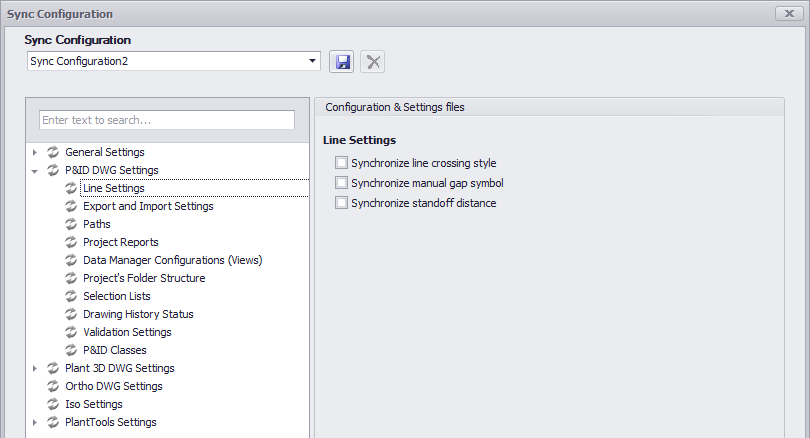Screen dimensions: 810x438
Task: Select Project Reports in the tree
Action: click(x=121, y=242)
